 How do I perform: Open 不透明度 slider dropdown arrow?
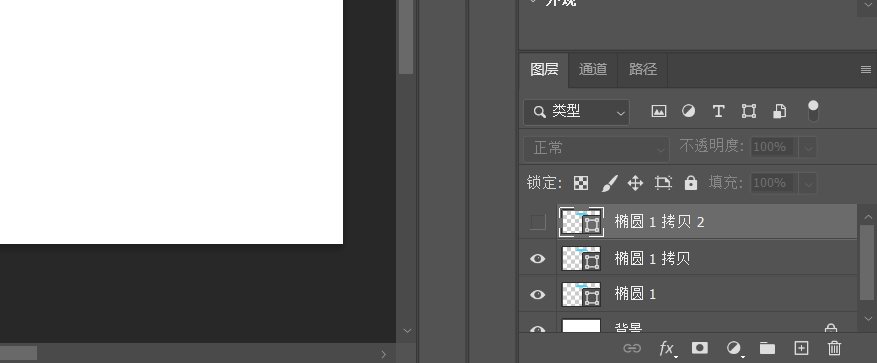coord(808,148)
